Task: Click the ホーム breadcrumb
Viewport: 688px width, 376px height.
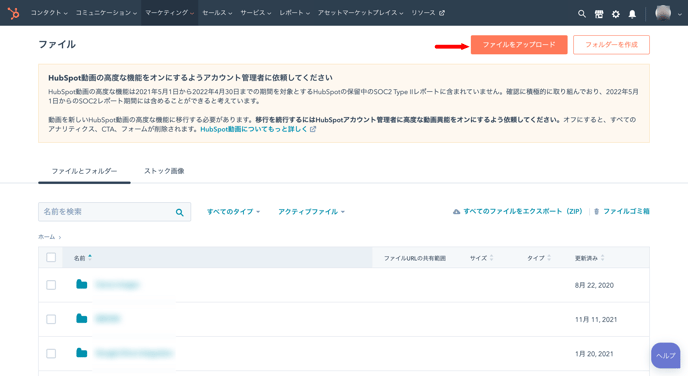Action: point(47,237)
